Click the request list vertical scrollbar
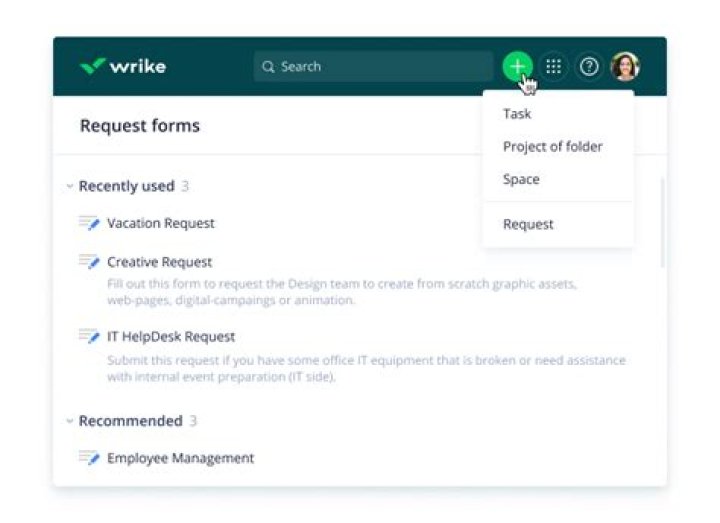Image resolution: width=720 pixels, height=523 pixels. [x=662, y=223]
